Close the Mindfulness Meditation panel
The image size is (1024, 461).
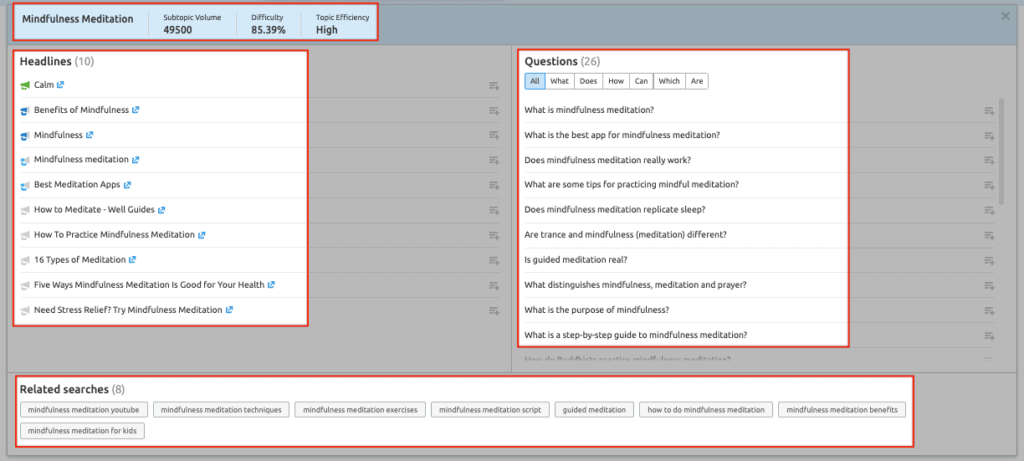tap(1005, 16)
